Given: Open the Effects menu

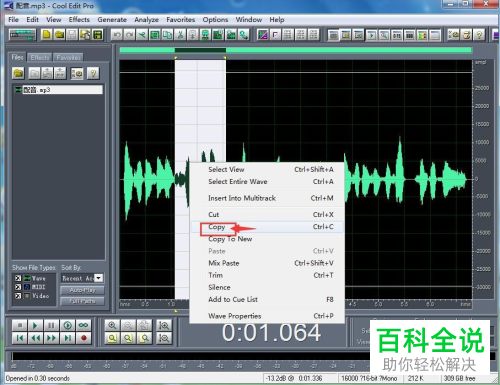Looking at the screenshot, I should tap(79, 20).
